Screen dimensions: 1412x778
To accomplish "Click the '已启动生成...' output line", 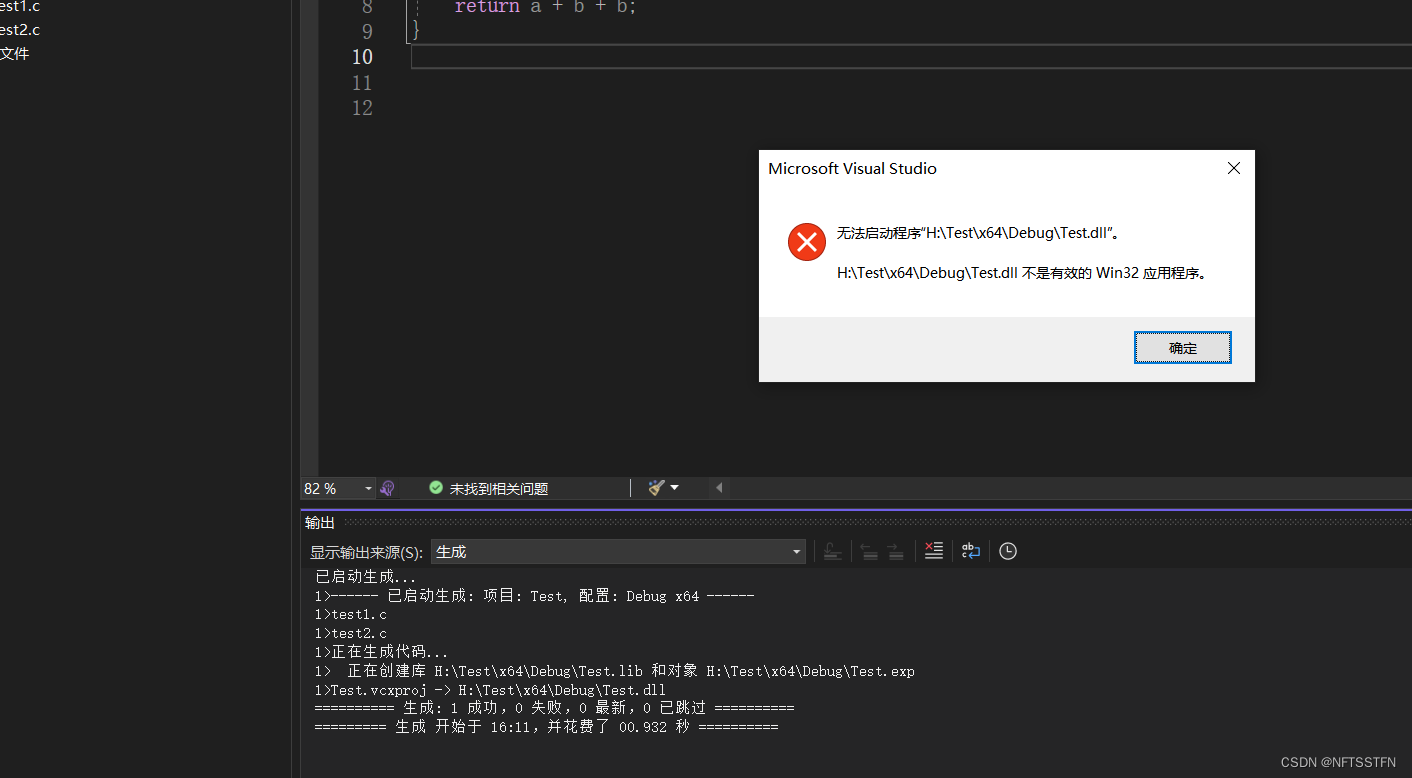I will point(365,577).
